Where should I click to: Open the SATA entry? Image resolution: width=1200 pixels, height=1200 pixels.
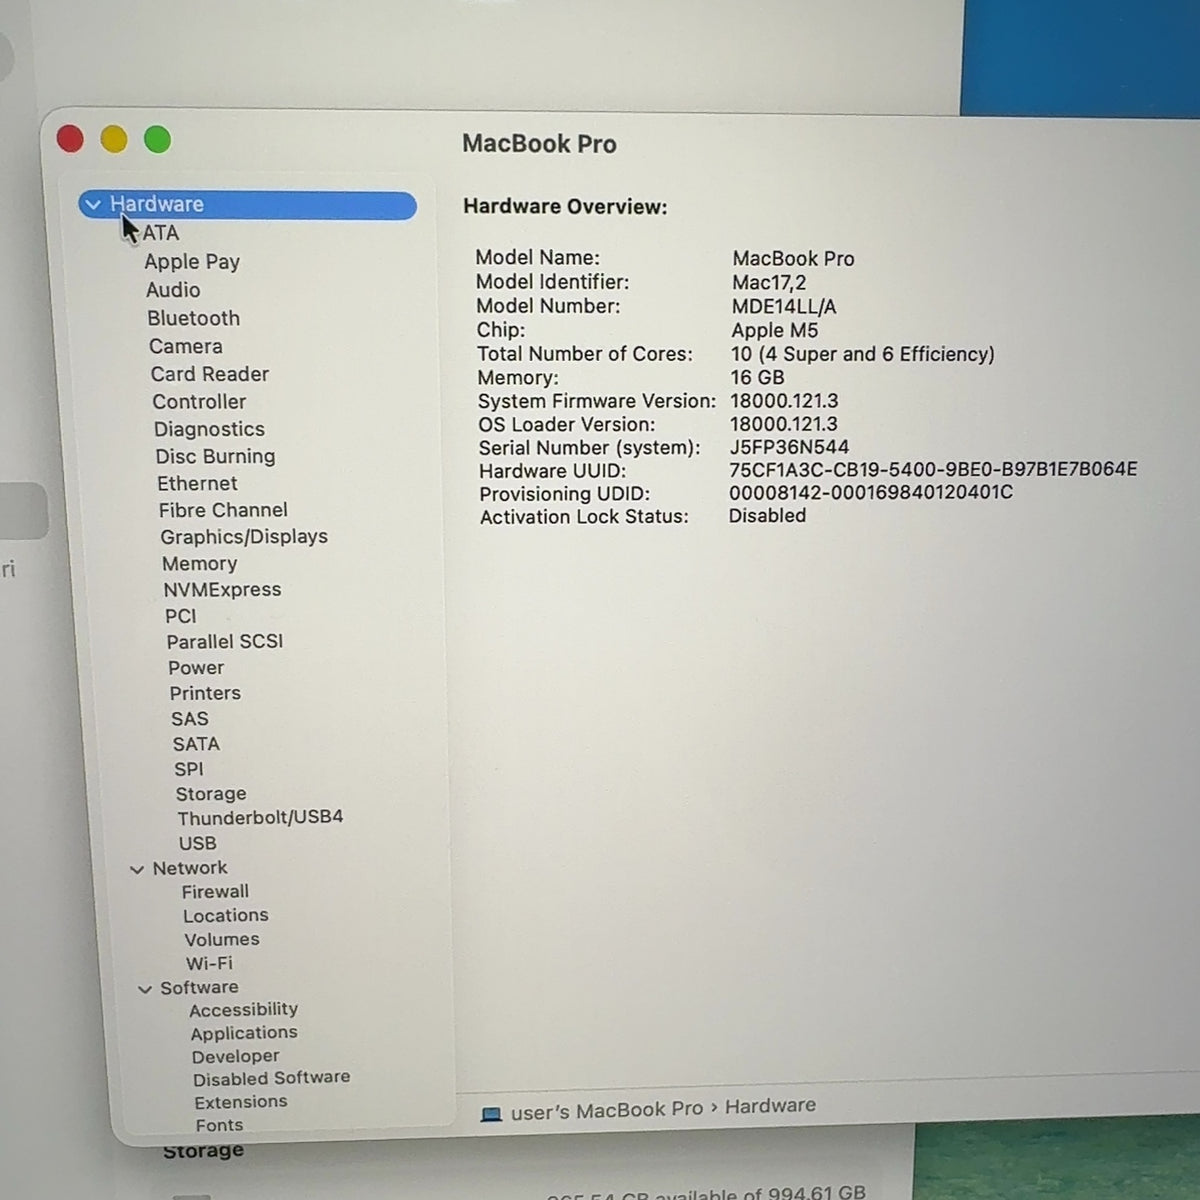coord(196,744)
